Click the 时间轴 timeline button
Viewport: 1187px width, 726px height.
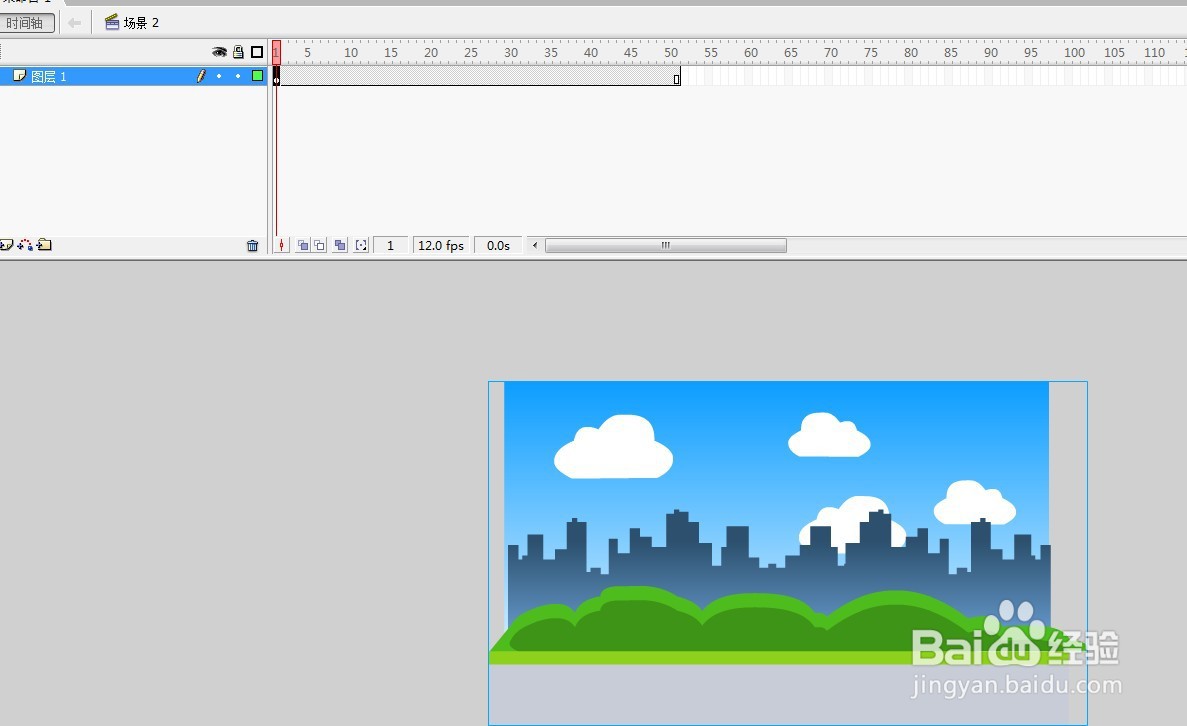click(x=26, y=23)
